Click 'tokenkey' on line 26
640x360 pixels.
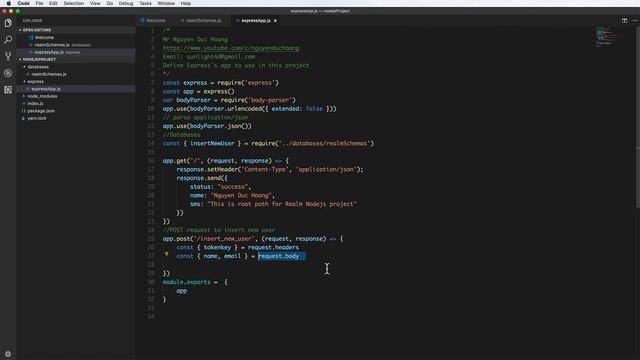pyautogui.click(x=217, y=247)
